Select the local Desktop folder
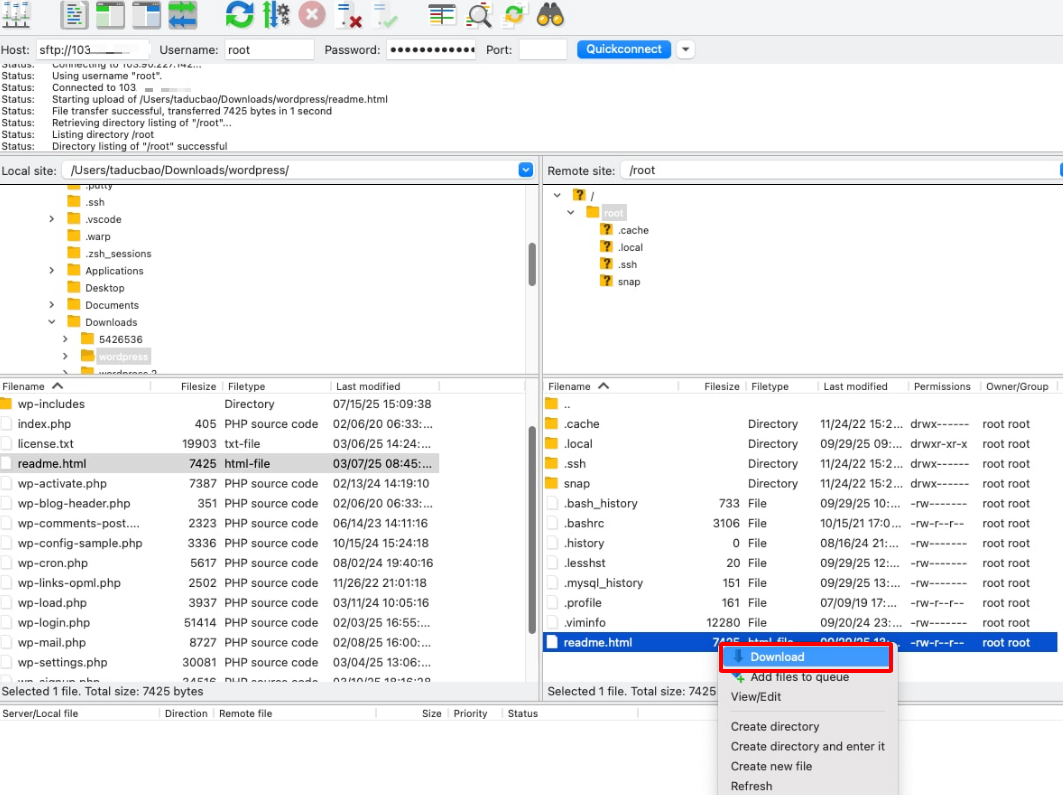 point(96,288)
